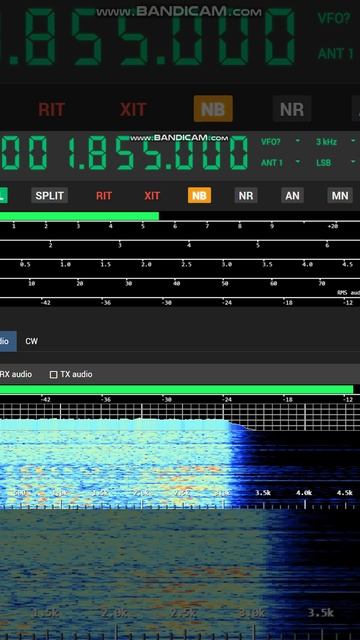Click the green S-meter bar above the scale
Viewport: 360px width, 640px height.
79,216
